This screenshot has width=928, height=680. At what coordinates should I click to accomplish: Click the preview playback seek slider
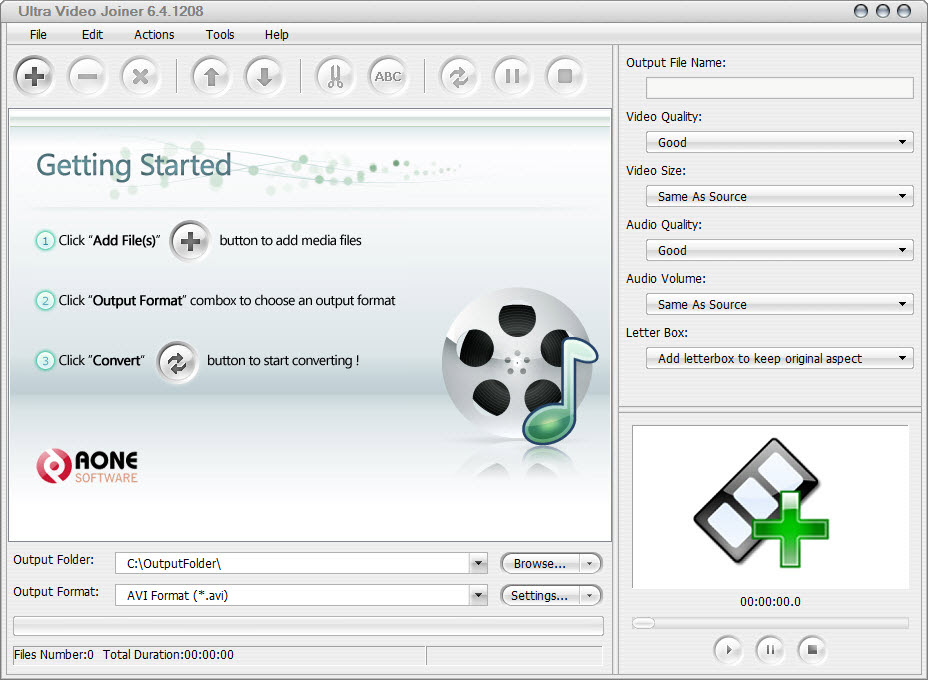[x=770, y=623]
